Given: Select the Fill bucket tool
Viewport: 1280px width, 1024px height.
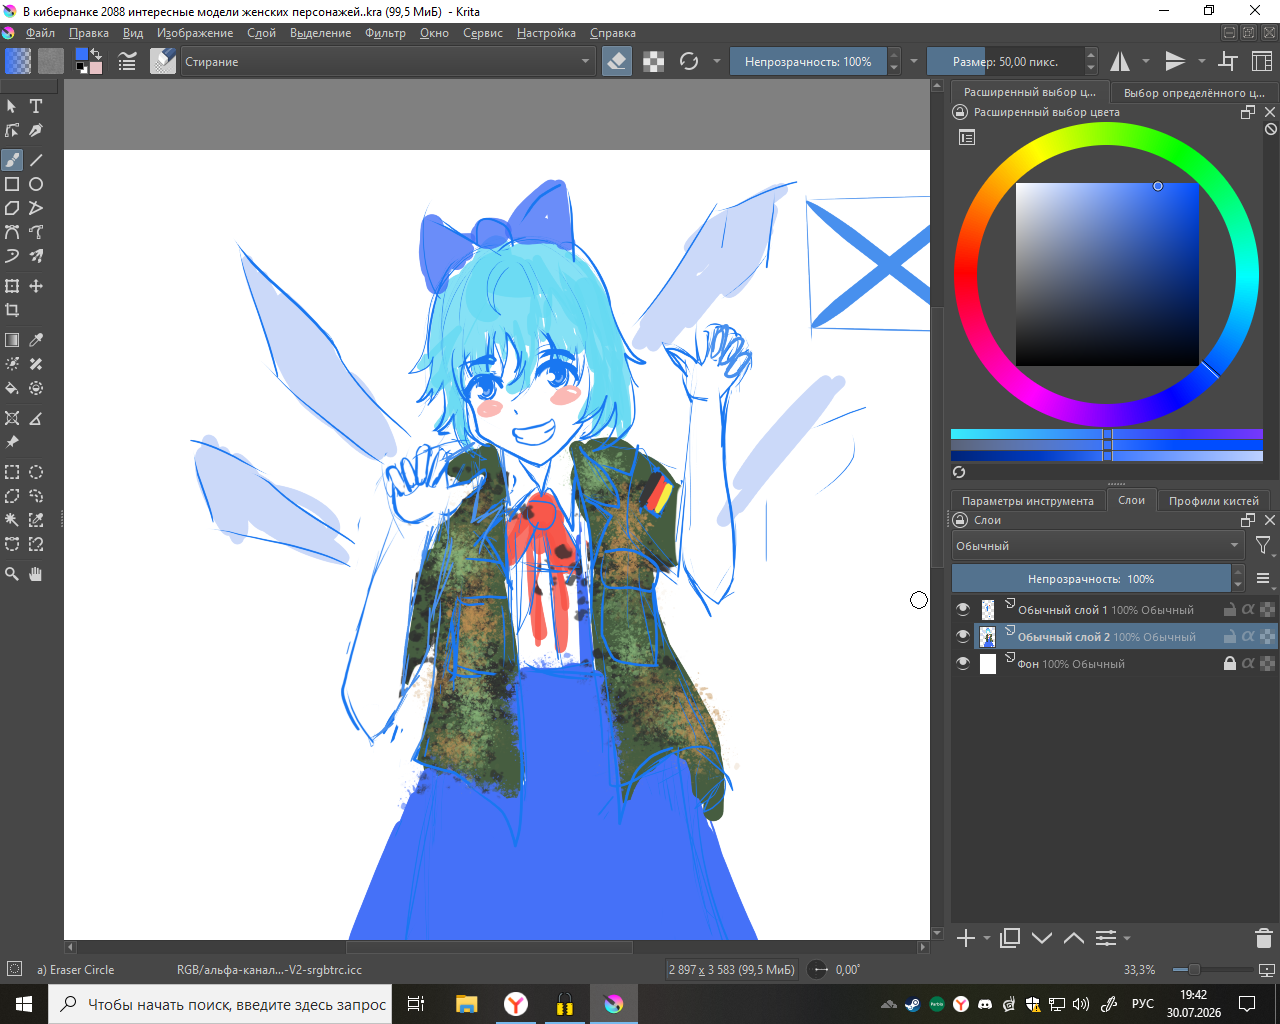Looking at the screenshot, I should [x=12, y=388].
